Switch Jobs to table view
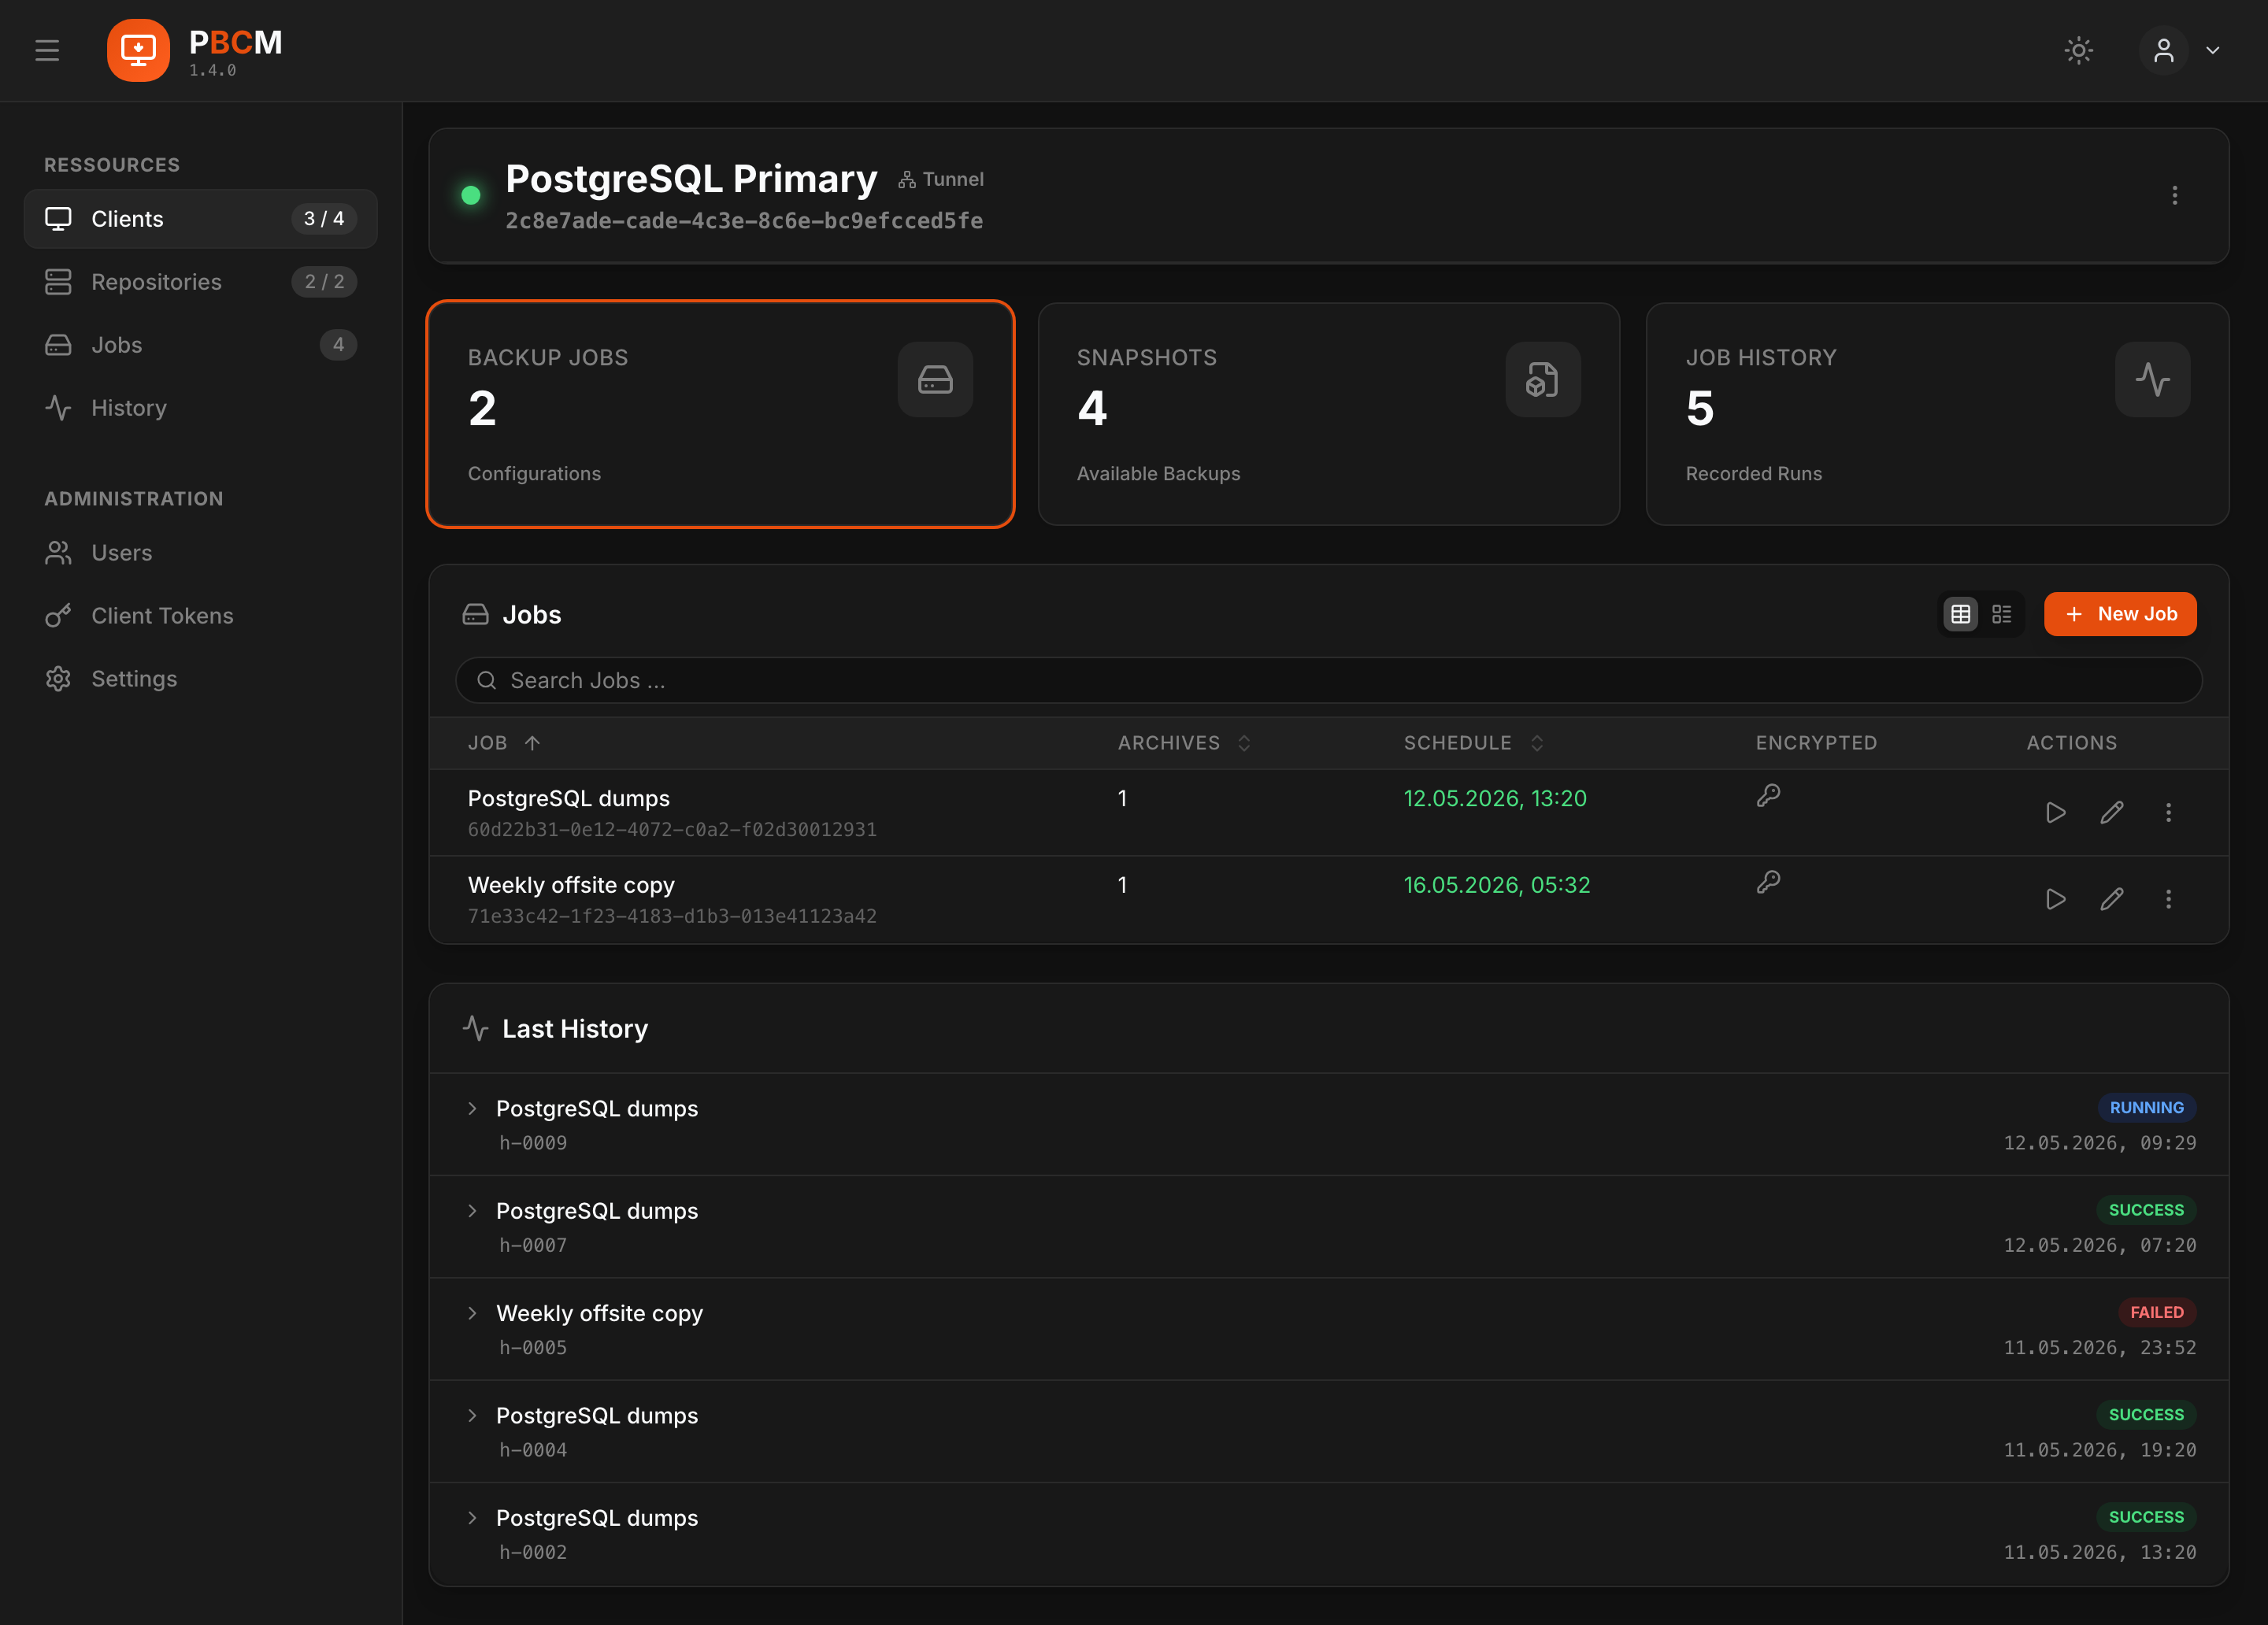Viewport: 2268px width, 1625px height. [1960, 614]
